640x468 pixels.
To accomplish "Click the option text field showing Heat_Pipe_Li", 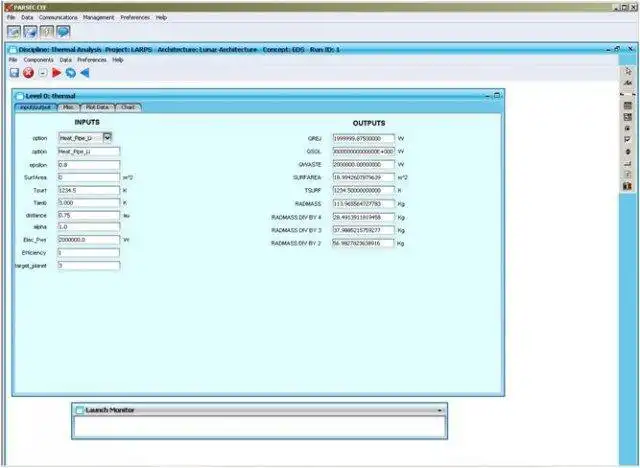I will point(89,152).
